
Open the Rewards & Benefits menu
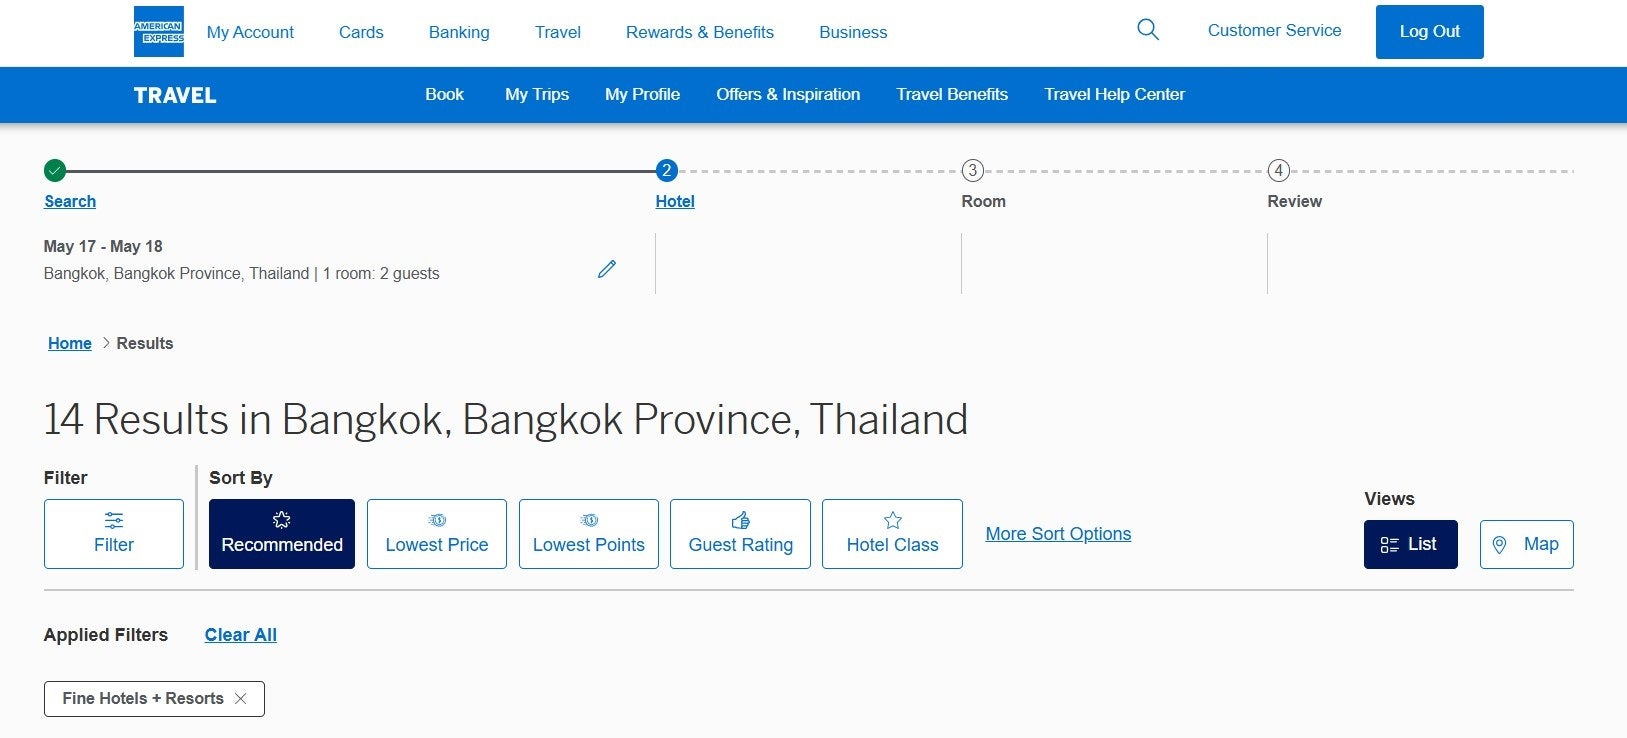700,32
